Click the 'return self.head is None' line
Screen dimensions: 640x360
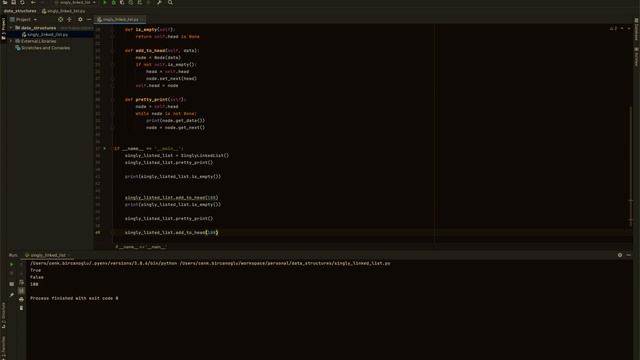tap(167, 36)
